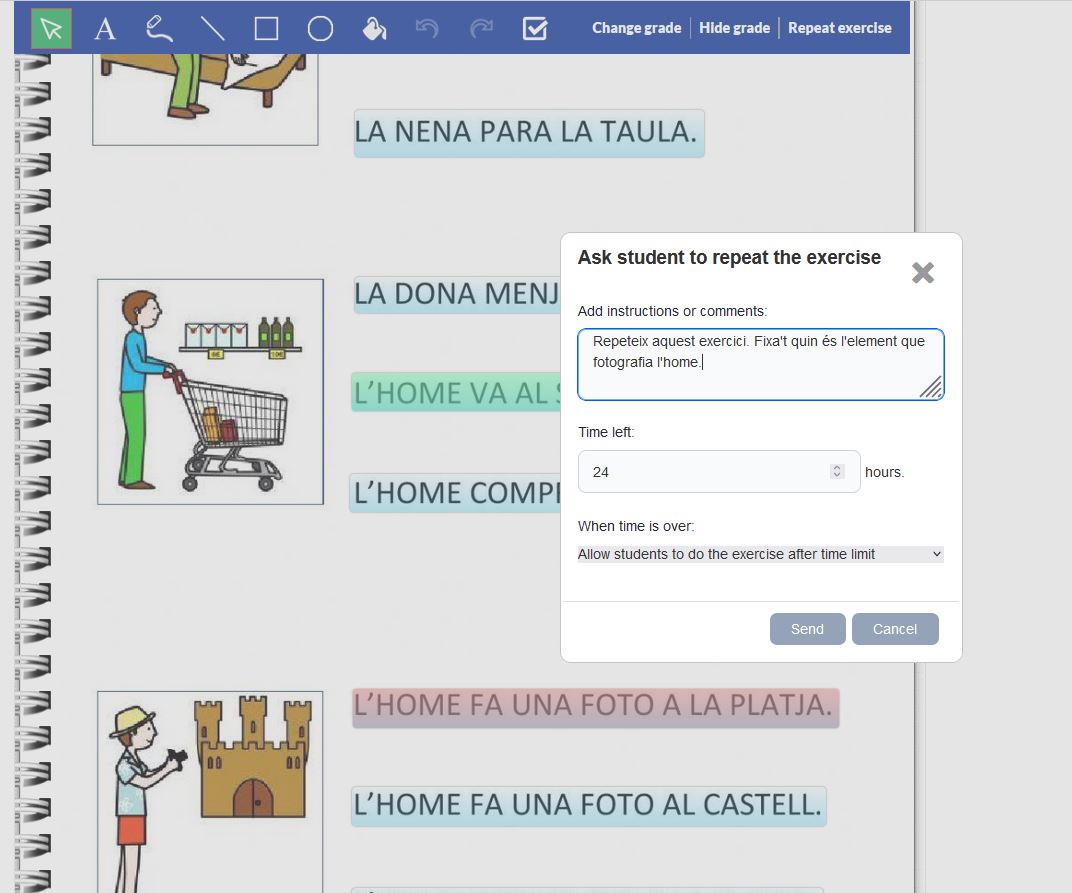This screenshot has width=1072, height=893.
Task: Select the checkbox grading tool
Action: (x=535, y=28)
